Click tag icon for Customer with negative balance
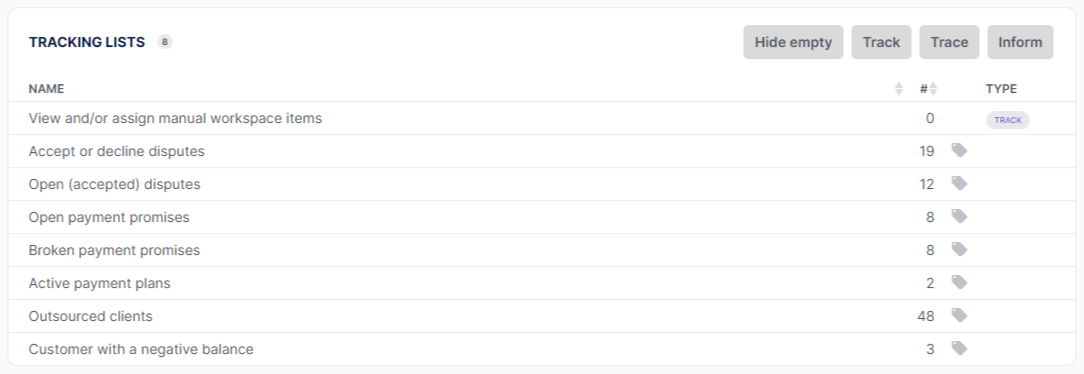The height and width of the screenshot is (374, 1084). (959, 348)
